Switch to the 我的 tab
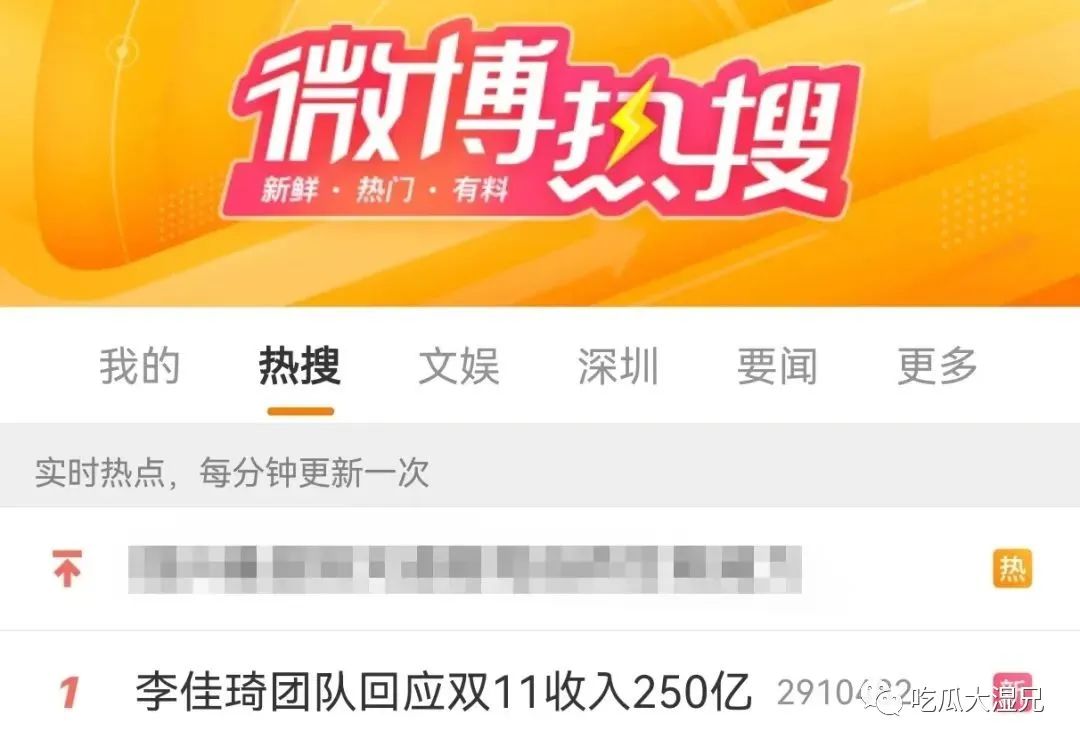This screenshot has height=748, width=1080. coord(140,366)
